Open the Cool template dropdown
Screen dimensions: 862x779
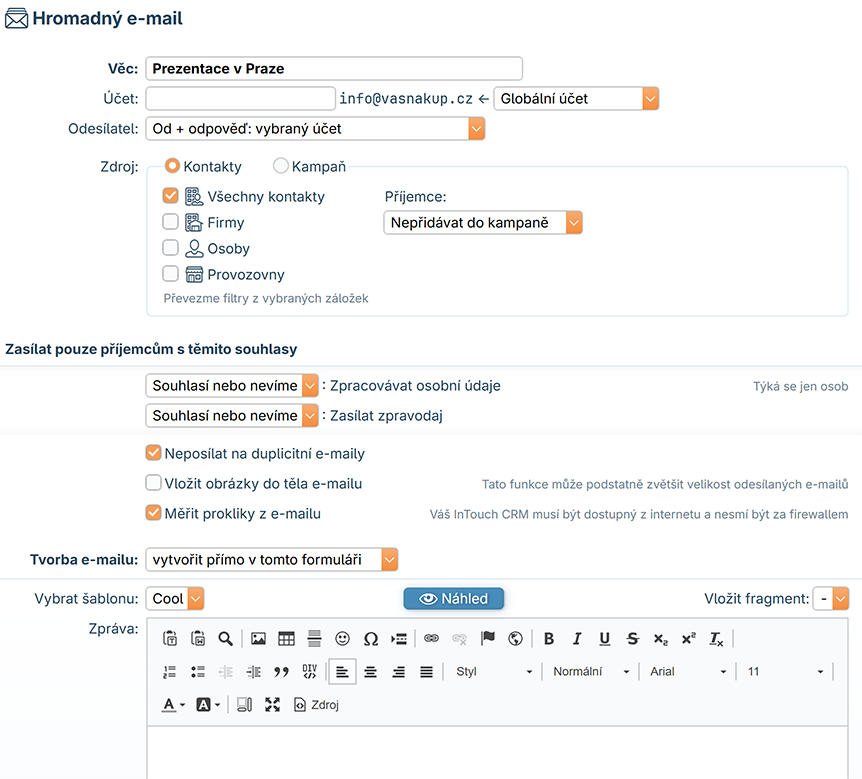pos(174,598)
